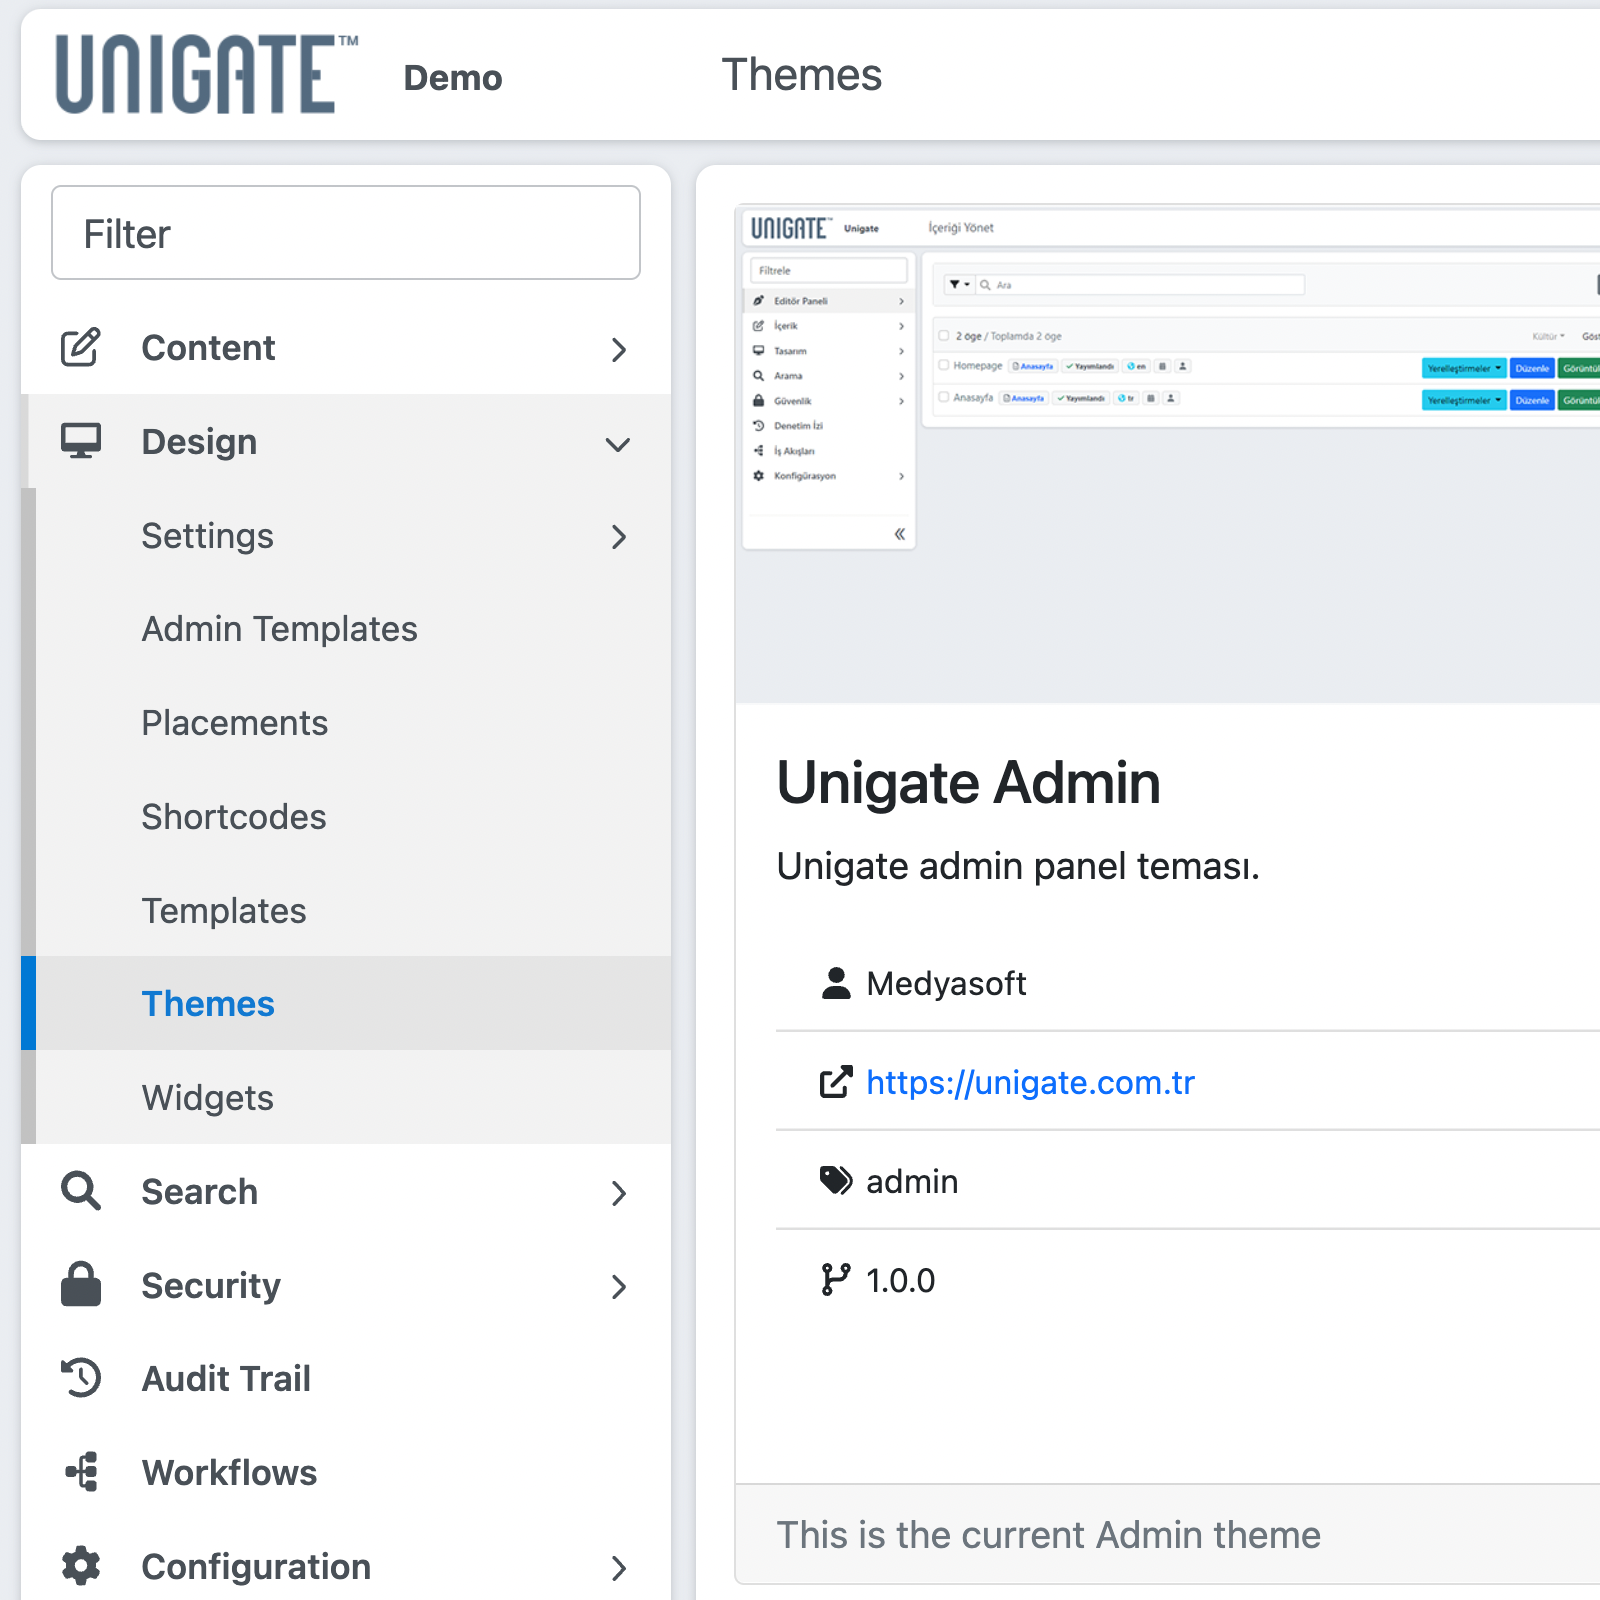Screen dimensions: 1600x1600
Task: Go to Admin Templates
Action: click(280, 629)
